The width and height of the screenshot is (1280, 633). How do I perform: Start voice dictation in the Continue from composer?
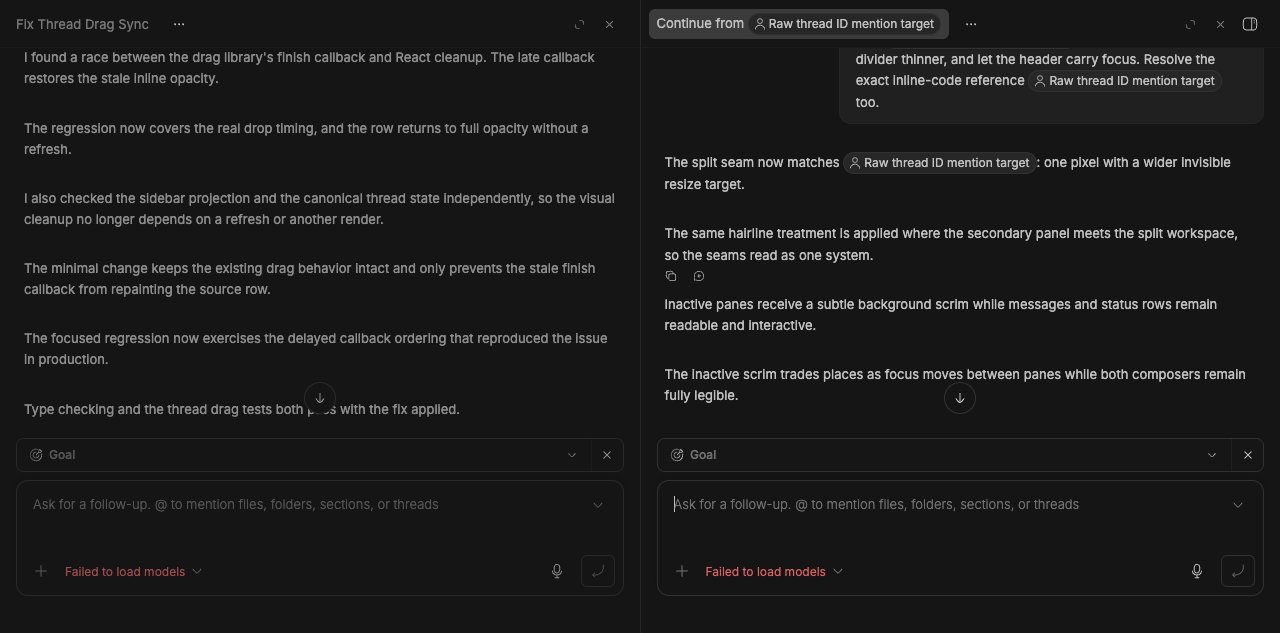coord(1197,571)
